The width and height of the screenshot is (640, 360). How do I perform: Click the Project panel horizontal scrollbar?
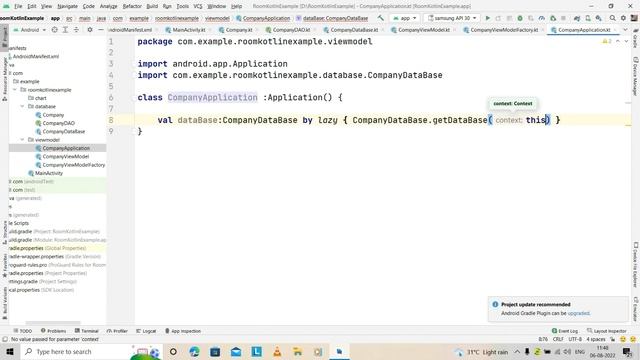point(53,322)
